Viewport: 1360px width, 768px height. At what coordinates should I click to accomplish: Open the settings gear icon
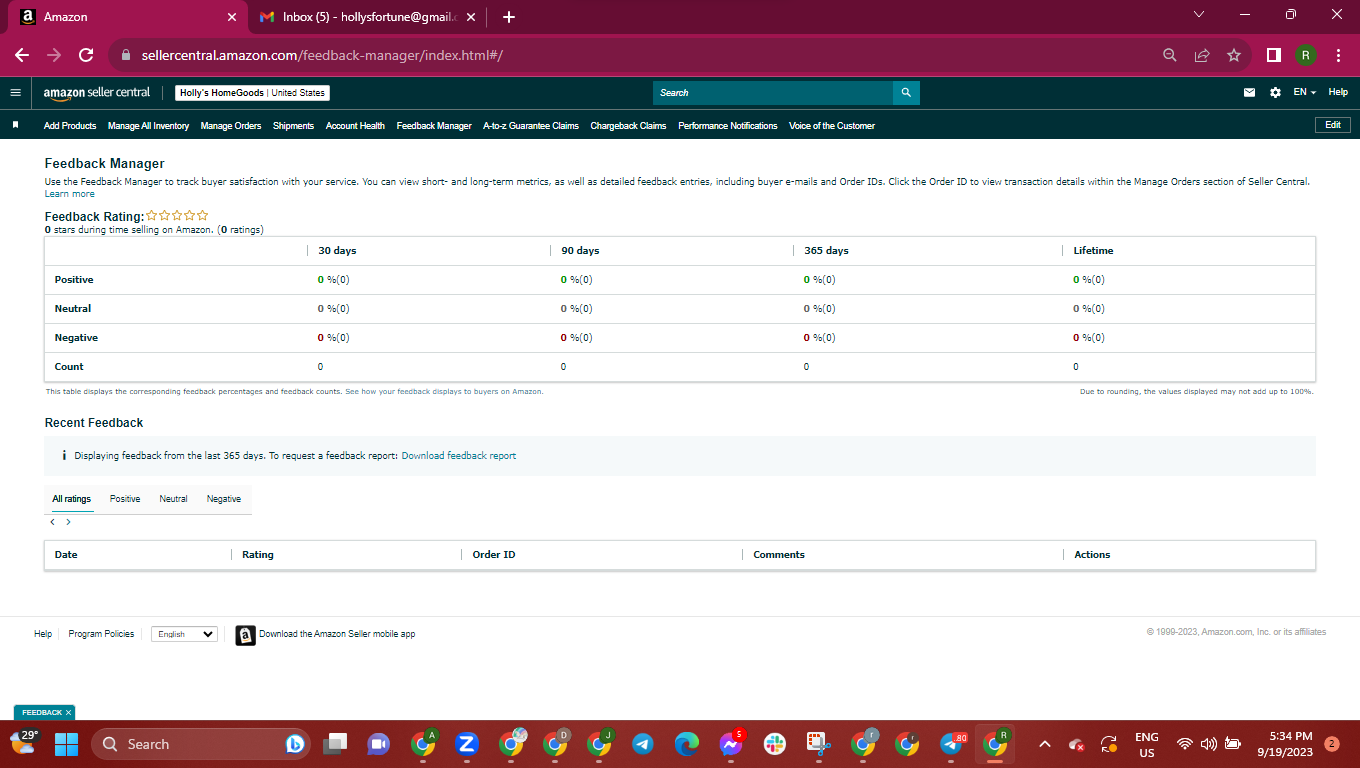coord(1275,92)
